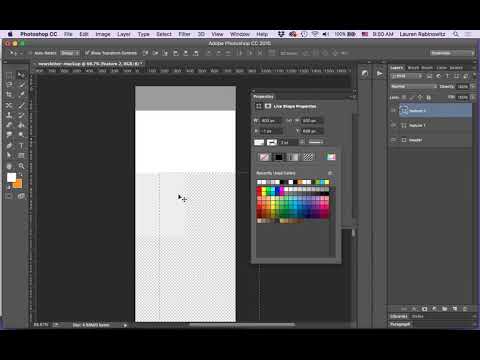This screenshot has height=360, width=480.
Task: Open Spotlight search in the menu bar
Action: pos(456,34)
